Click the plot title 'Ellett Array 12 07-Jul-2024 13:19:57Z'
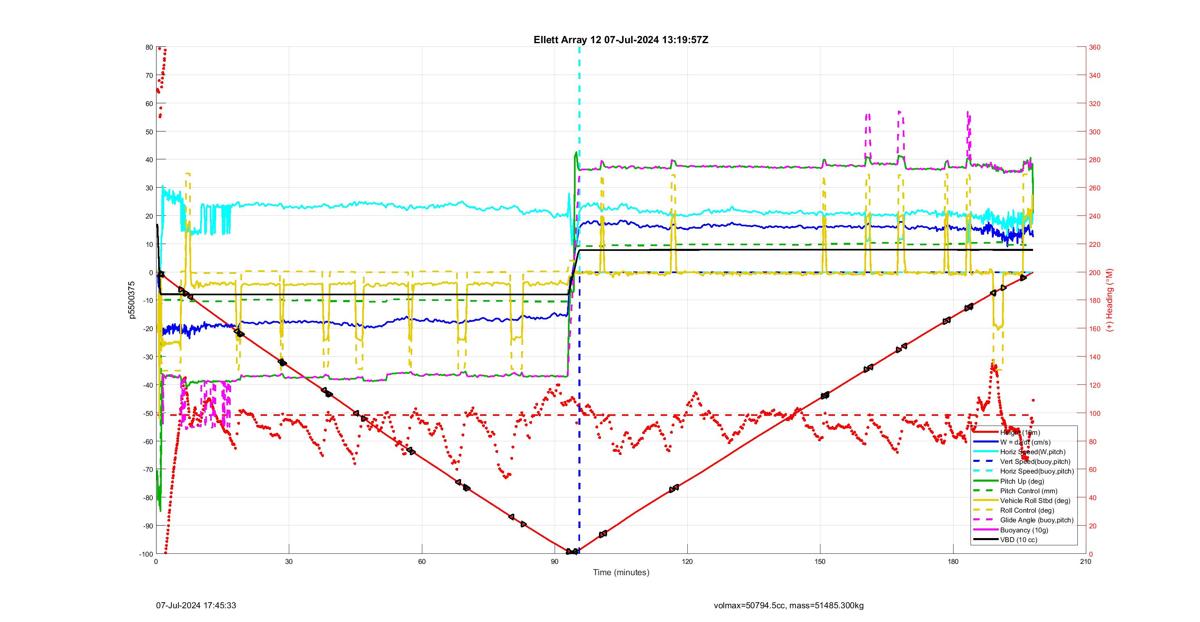1200x622 pixels. click(622, 39)
